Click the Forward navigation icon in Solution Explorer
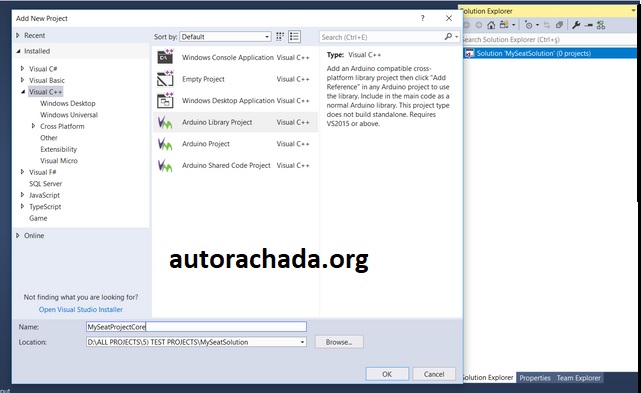This screenshot has height=393, width=641. 479,25
